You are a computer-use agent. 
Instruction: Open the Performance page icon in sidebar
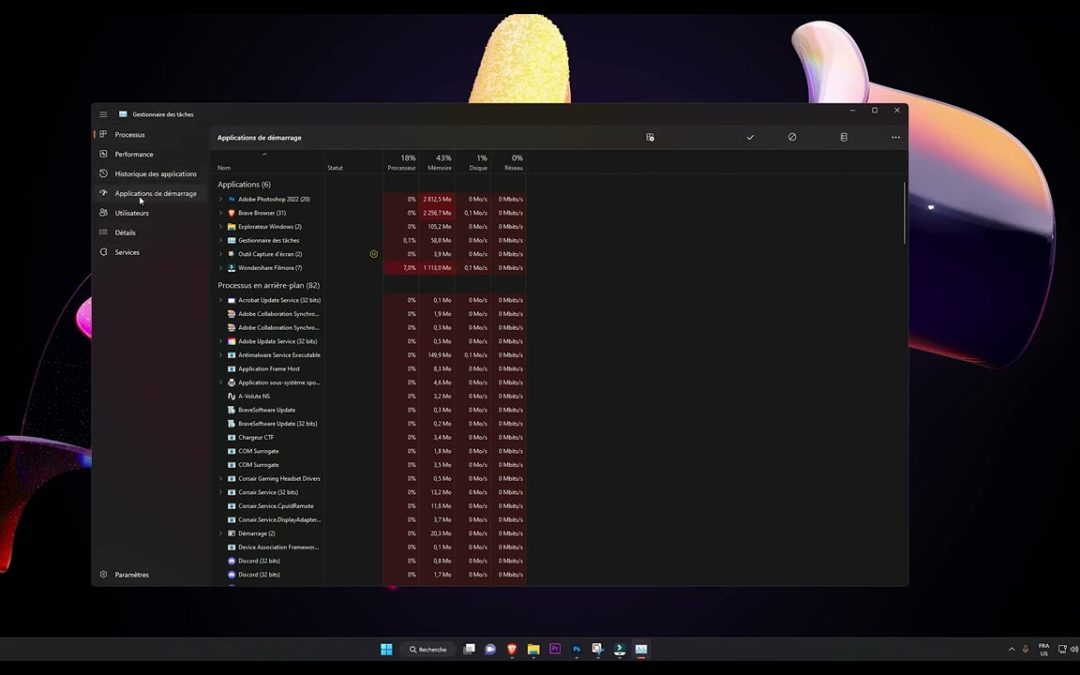tap(103, 154)
